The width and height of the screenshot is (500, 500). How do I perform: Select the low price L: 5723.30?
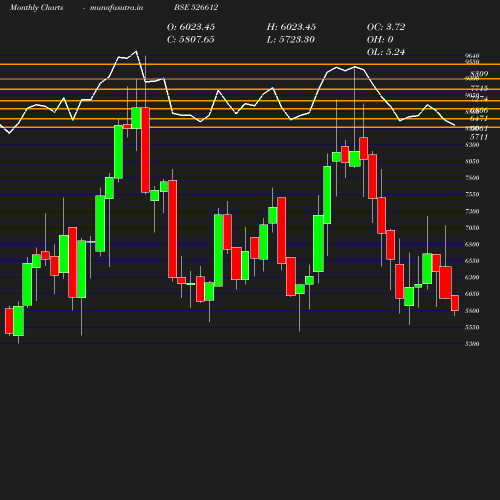click(290, 39)
